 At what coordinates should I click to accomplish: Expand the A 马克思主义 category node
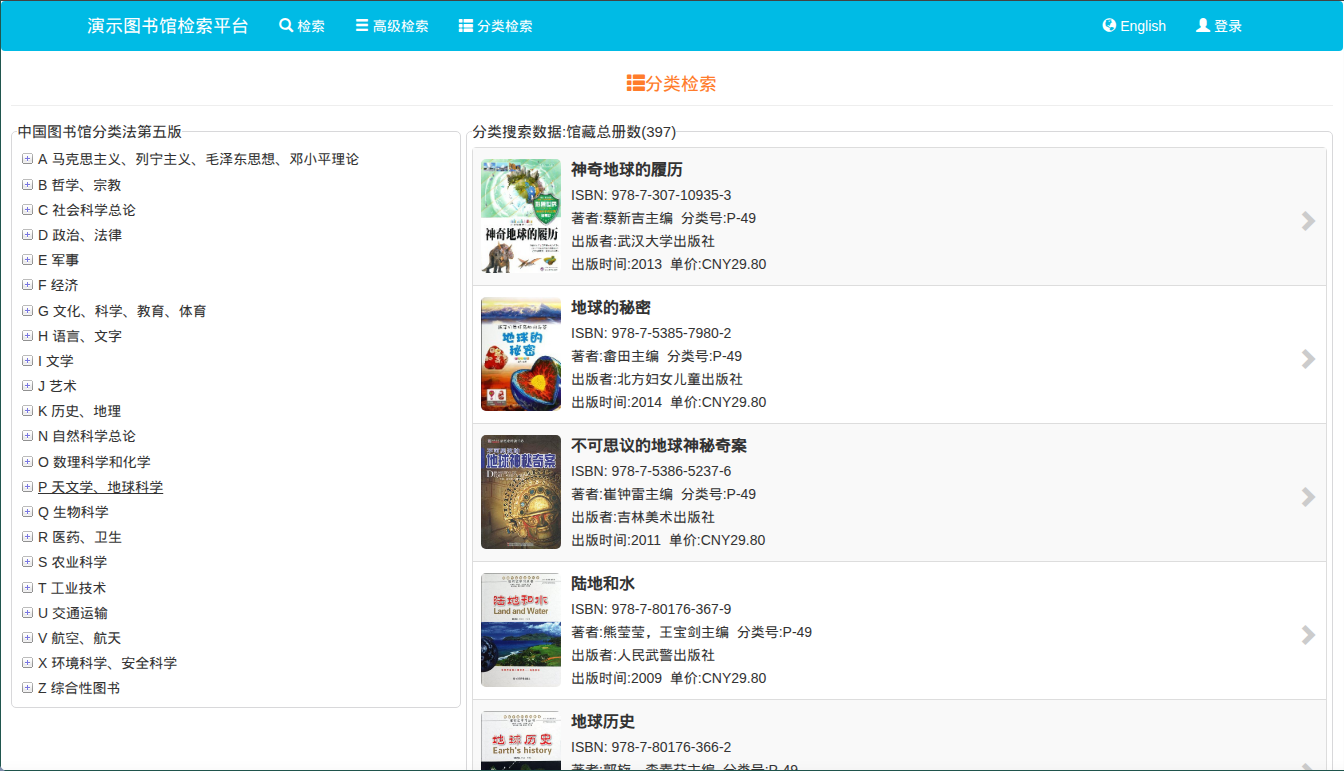[28, 159]
